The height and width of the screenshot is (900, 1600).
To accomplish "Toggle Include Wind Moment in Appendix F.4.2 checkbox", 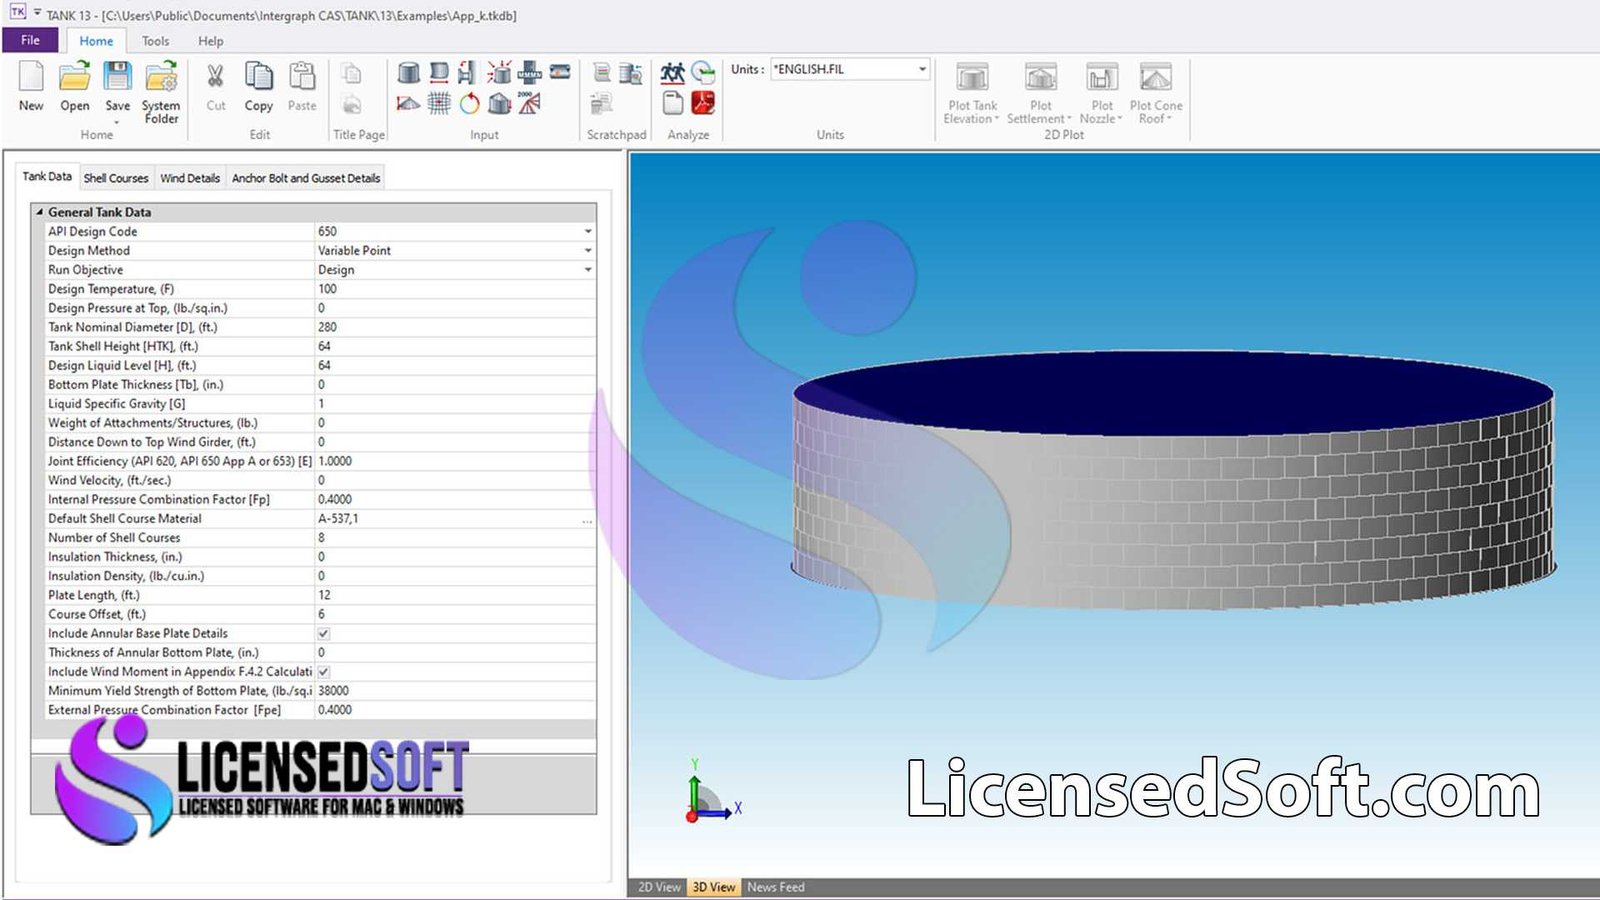I will (323, 672).
